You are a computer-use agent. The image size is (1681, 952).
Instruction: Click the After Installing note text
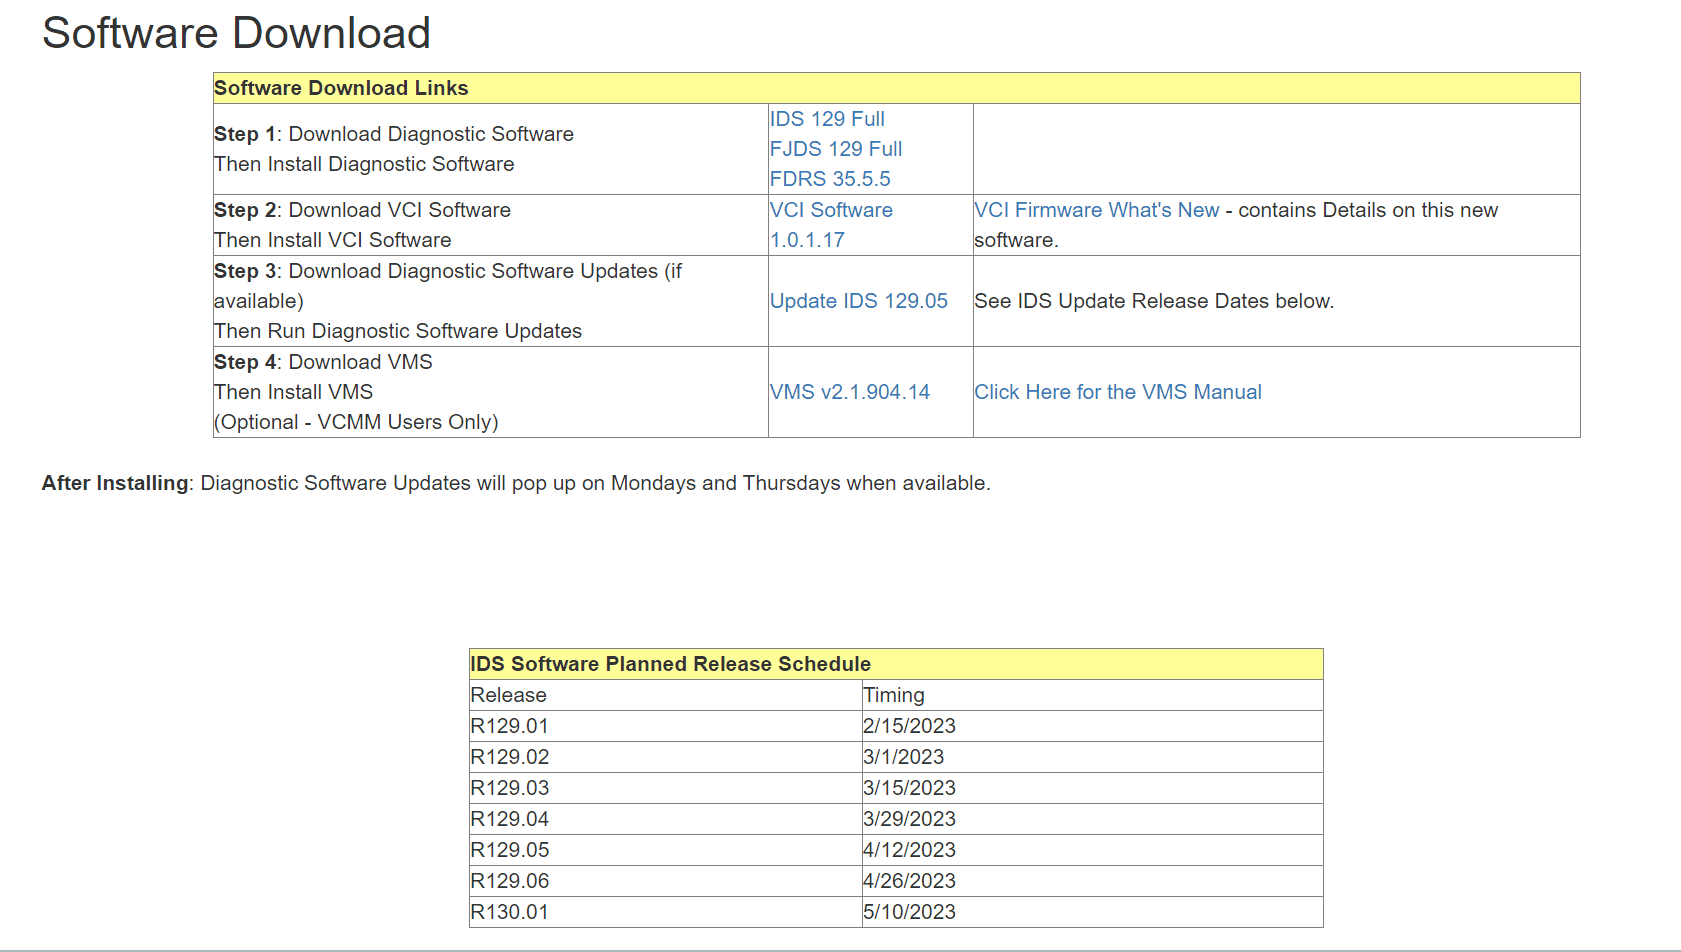point(515,483)
